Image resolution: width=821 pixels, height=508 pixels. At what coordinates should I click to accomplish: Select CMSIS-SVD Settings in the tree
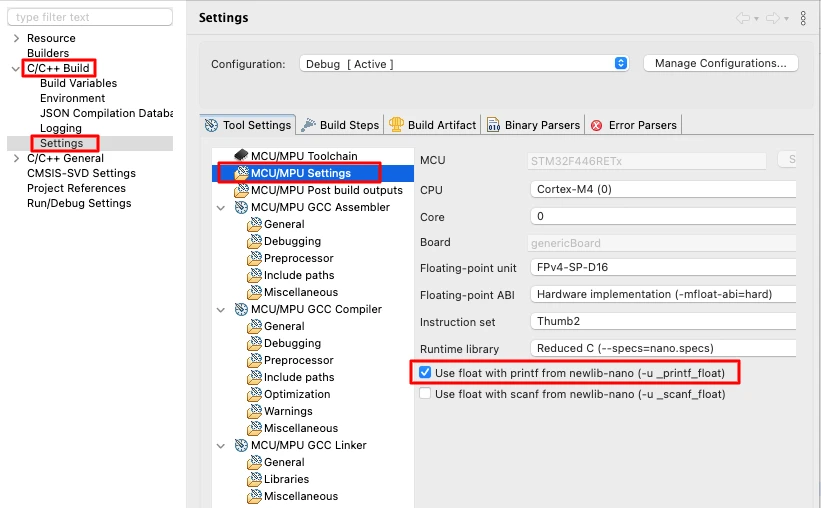click(81, 173)
